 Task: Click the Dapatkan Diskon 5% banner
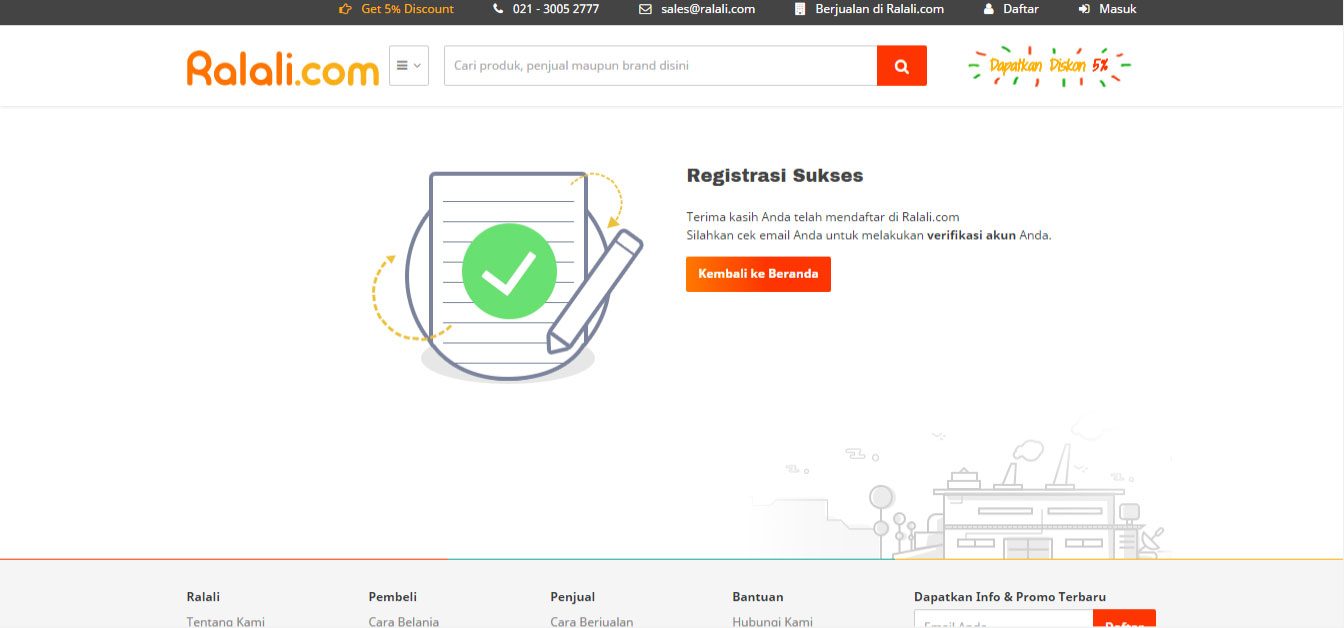pos(1049,66)
